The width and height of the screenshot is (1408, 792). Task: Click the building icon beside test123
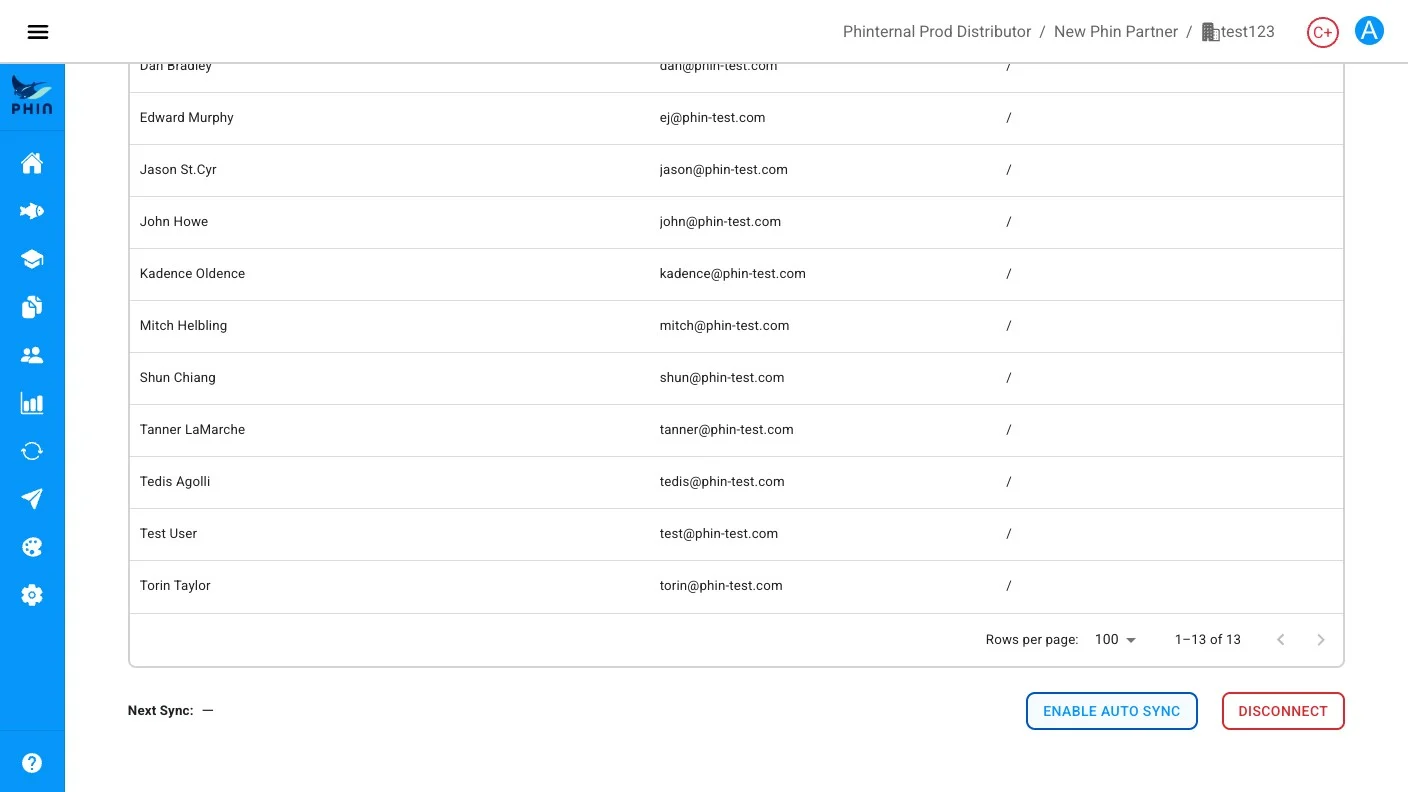click(x=1210, y=32)
